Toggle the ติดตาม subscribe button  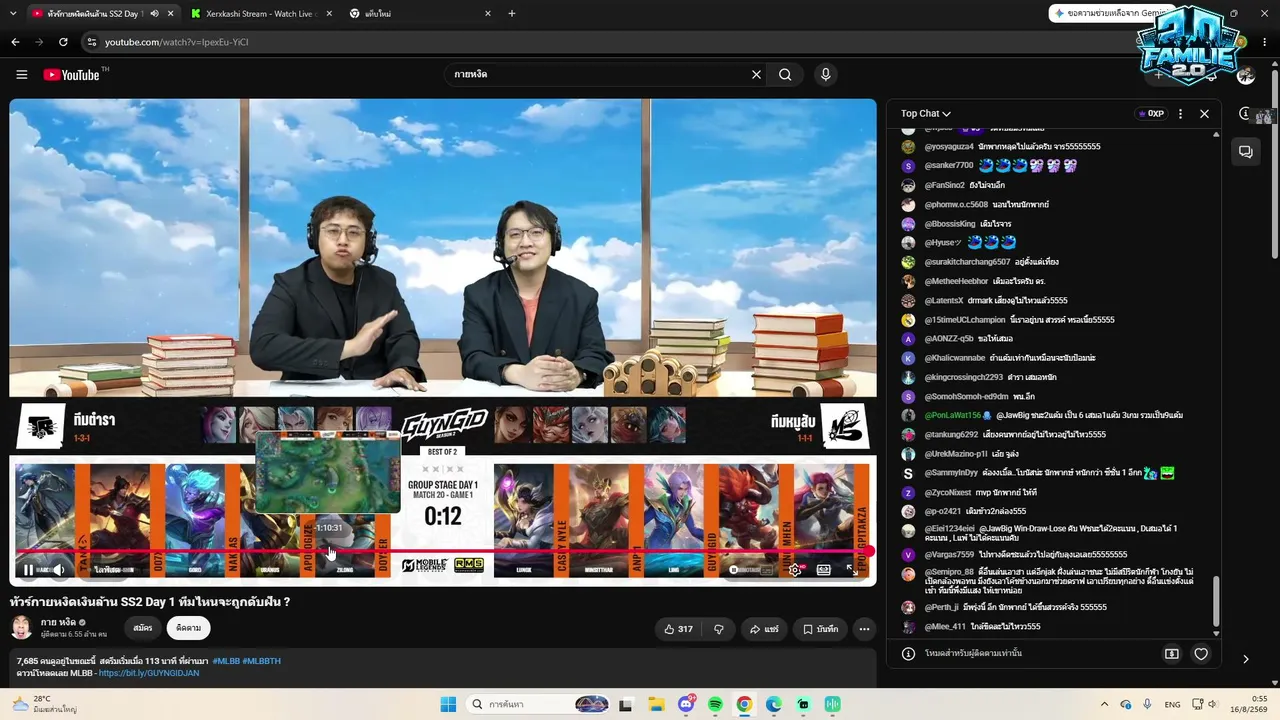pyautogui.click(x=188, y=628)
